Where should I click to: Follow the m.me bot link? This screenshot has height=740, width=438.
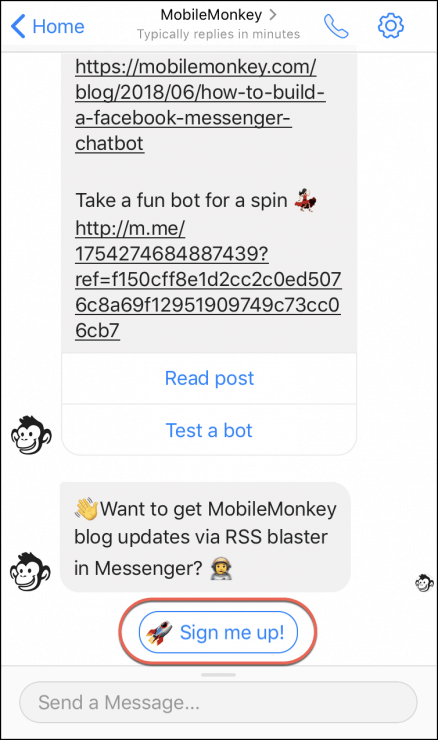point(208,279)
